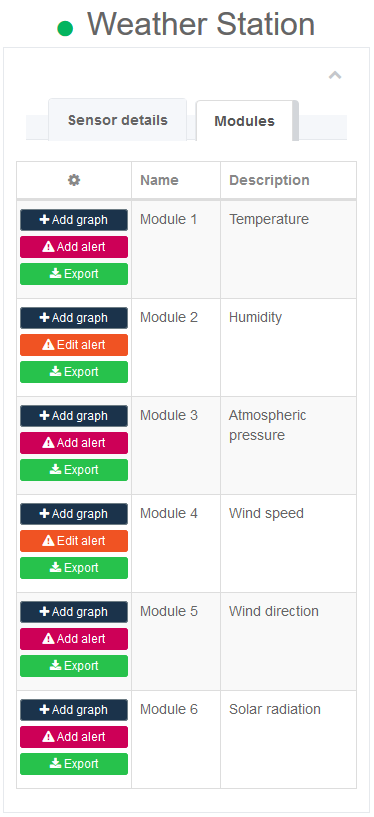This screenshot has width=374, height=817.
Task: Edit alert for Module 4 Wind speed
Action: click(74, 541)
